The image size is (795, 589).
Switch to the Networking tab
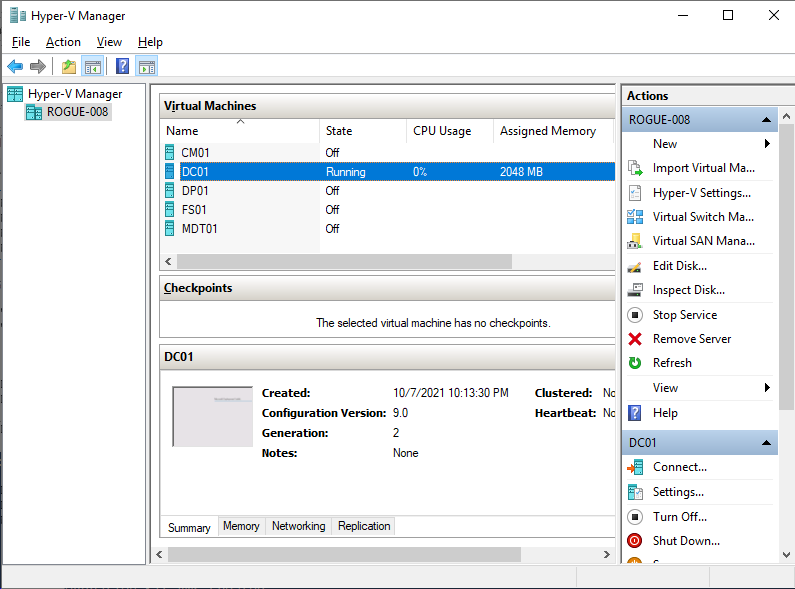click(x=299, y=526)
